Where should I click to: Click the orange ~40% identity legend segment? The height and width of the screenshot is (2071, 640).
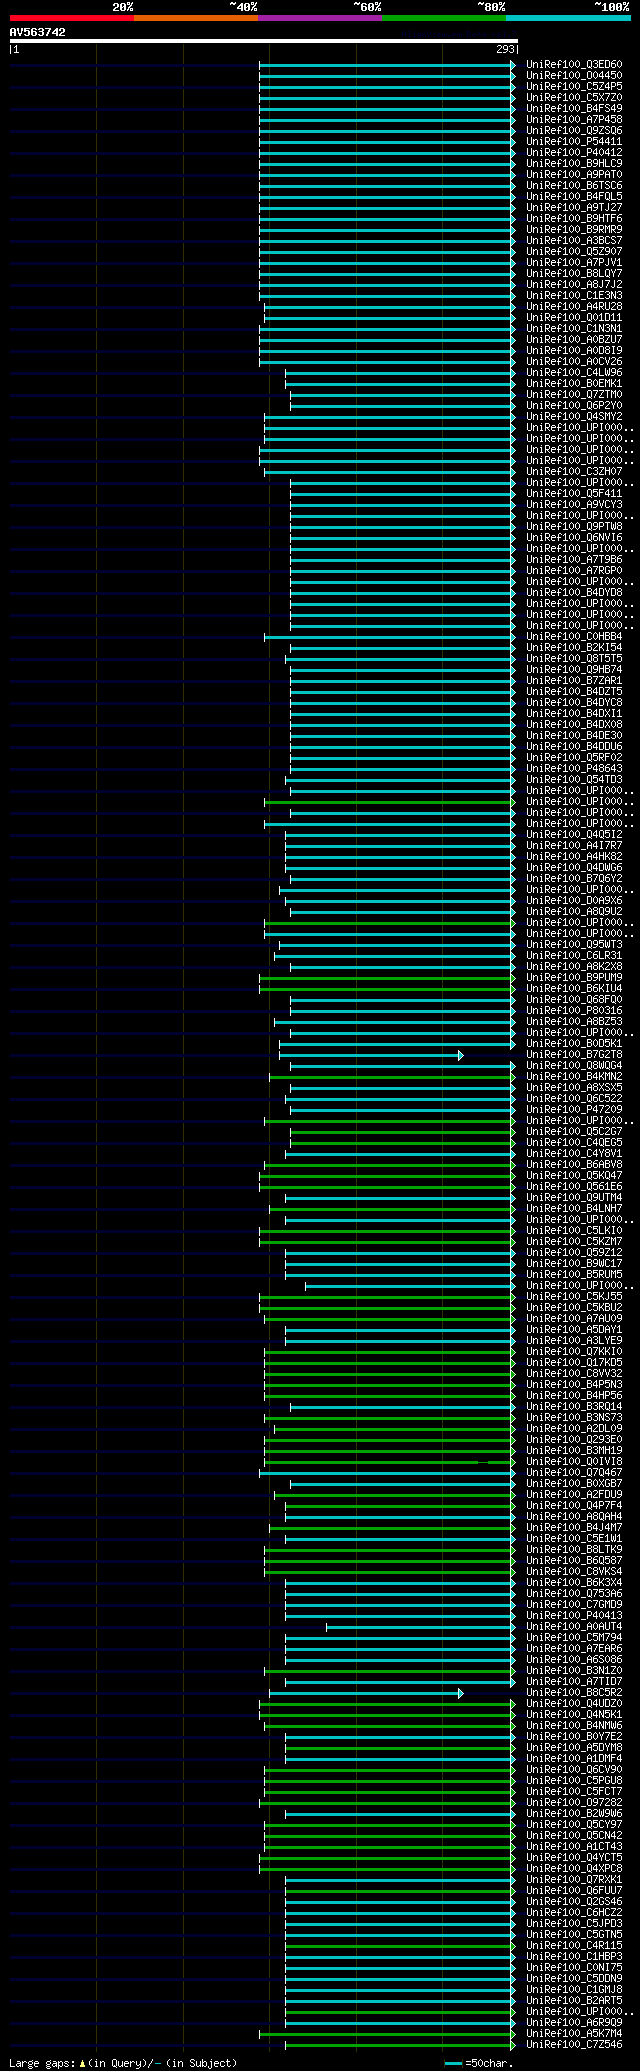coord(196,18)
